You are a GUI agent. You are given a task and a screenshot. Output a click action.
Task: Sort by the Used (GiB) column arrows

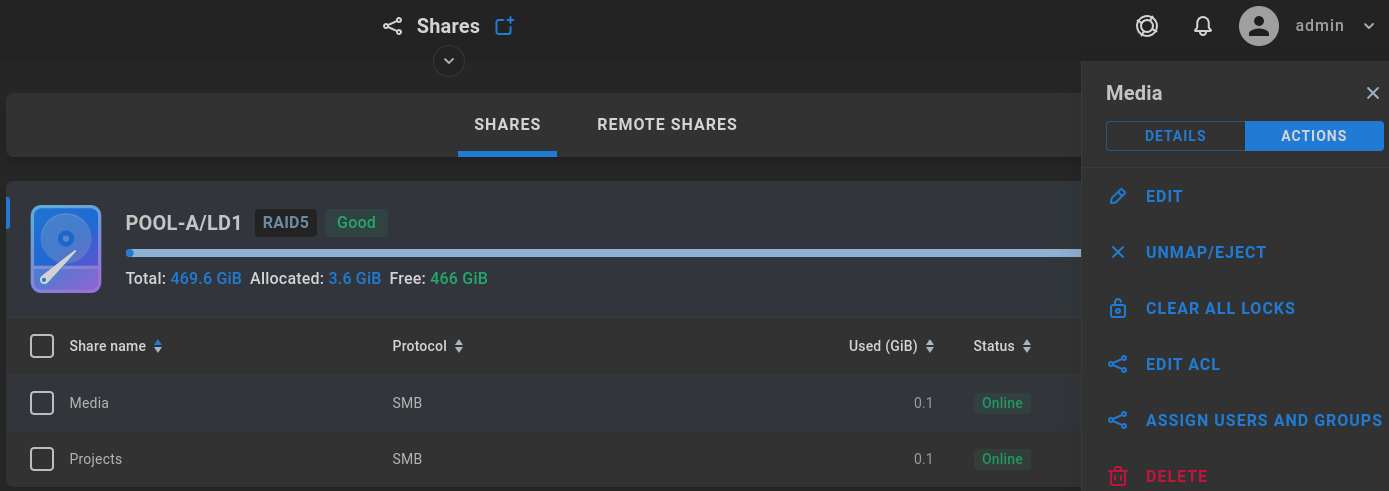pos(930,346)
